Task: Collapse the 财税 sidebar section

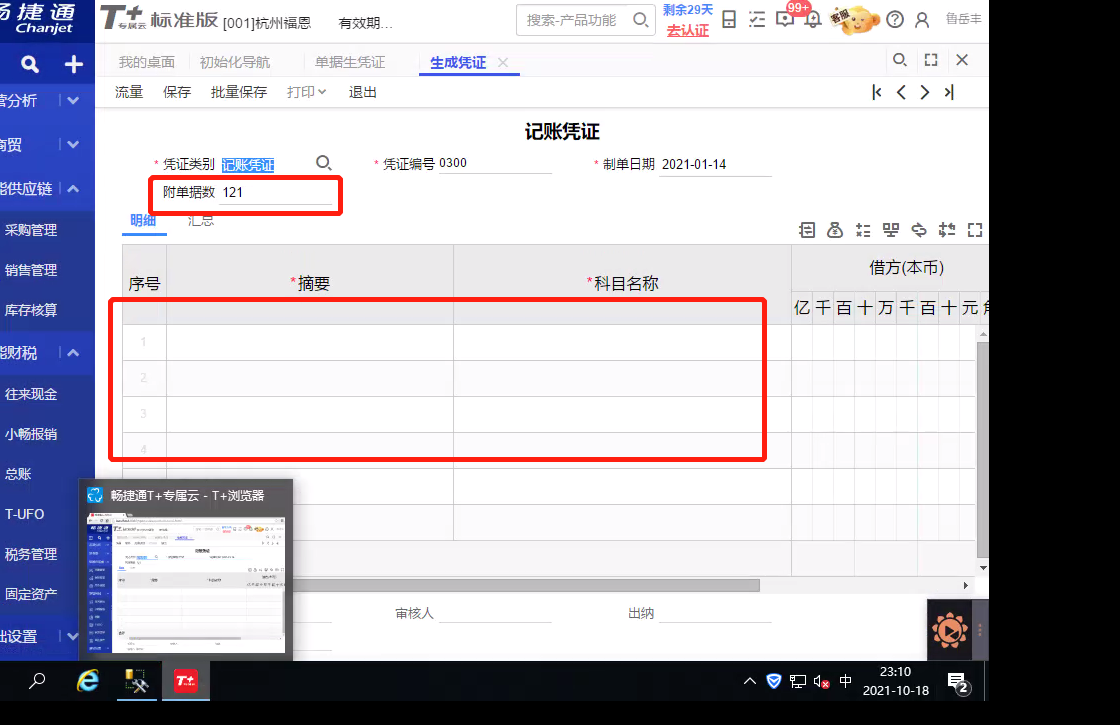Action: (73, 353)
